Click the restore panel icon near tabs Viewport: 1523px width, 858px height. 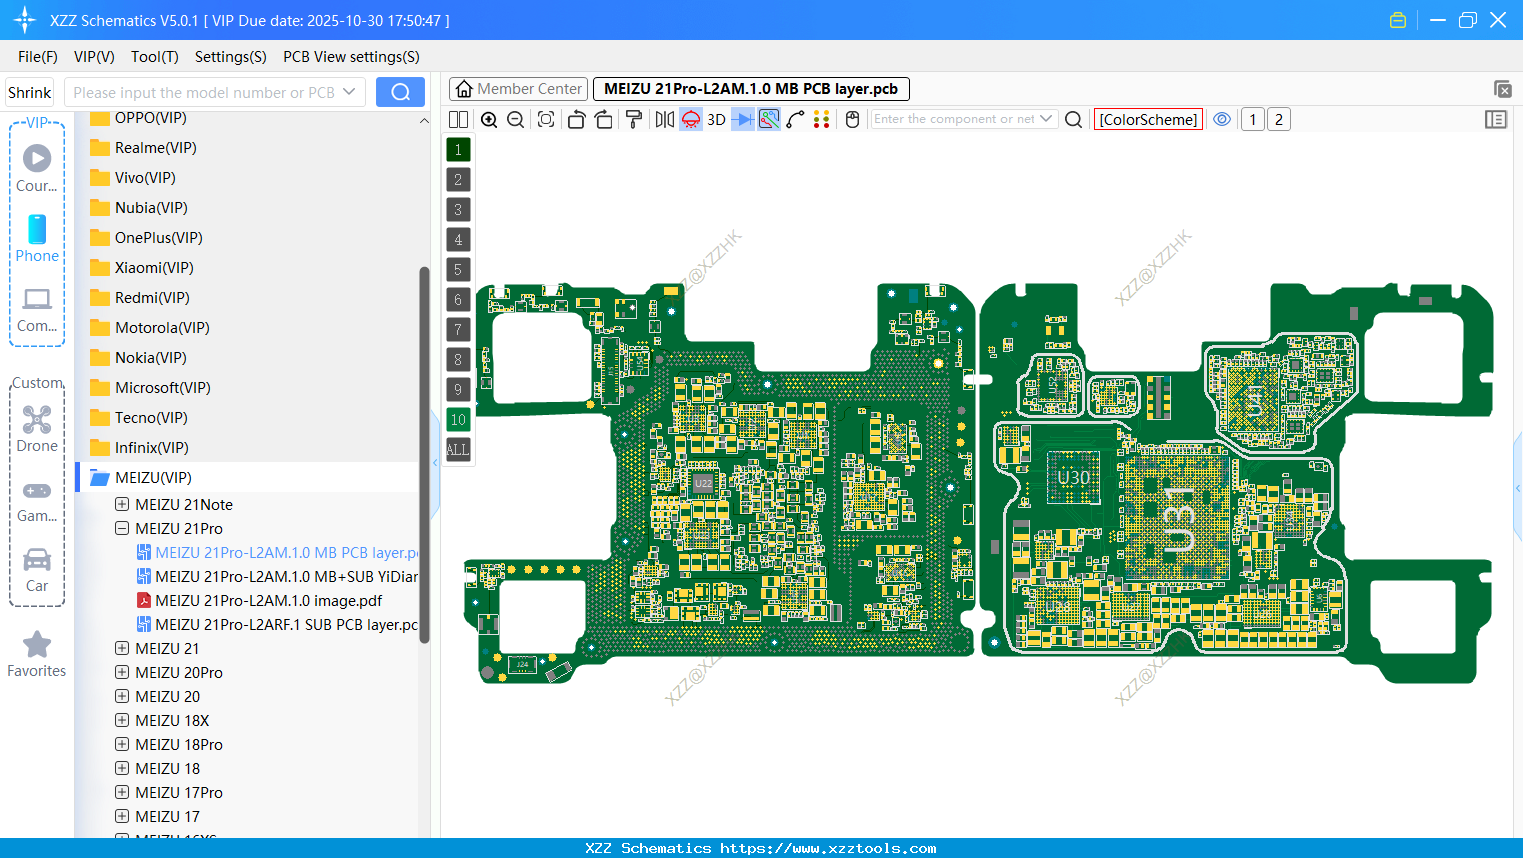click(x=1502, y=89)
